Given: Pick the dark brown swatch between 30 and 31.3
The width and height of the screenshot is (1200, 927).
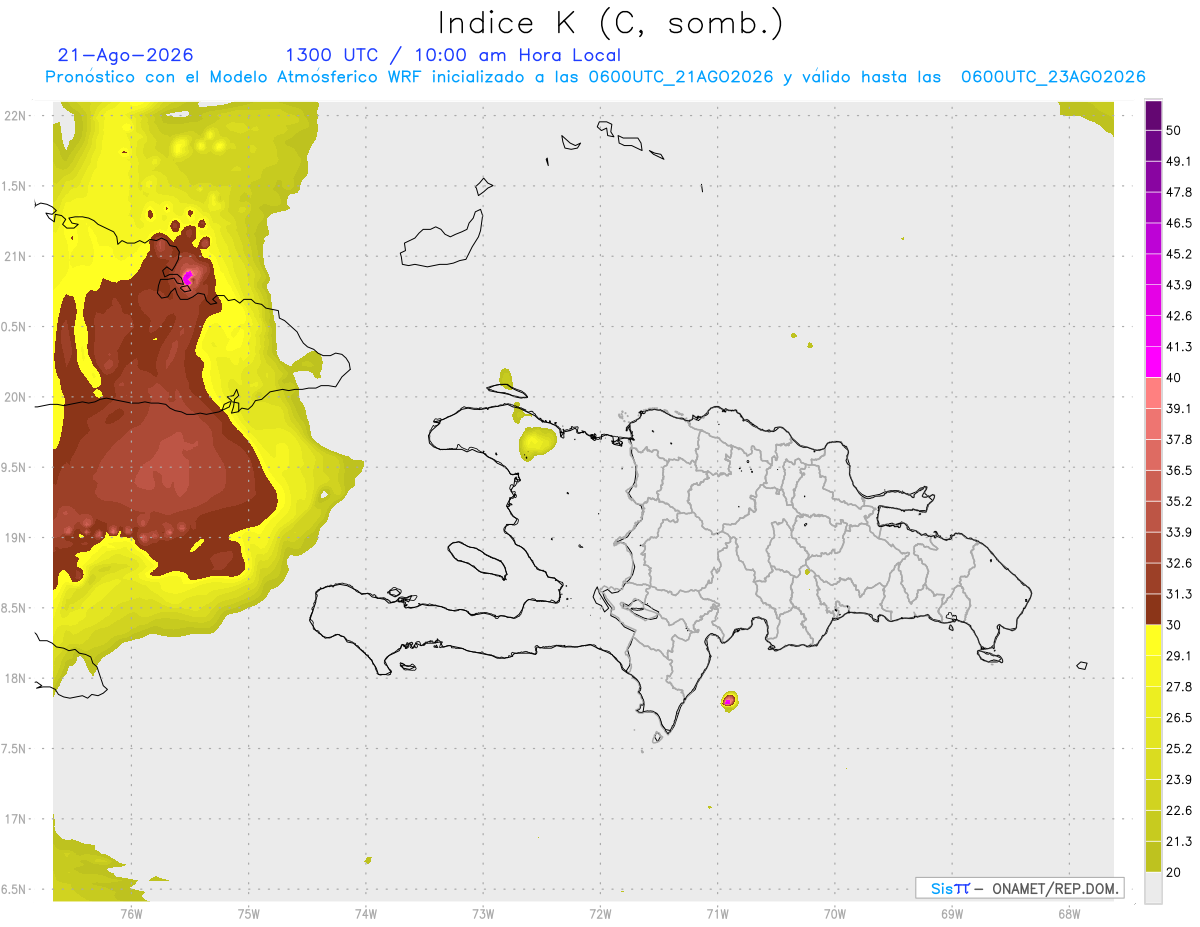Looking at the screenshot, I should pyautogui.click(x=1154, y=610).
